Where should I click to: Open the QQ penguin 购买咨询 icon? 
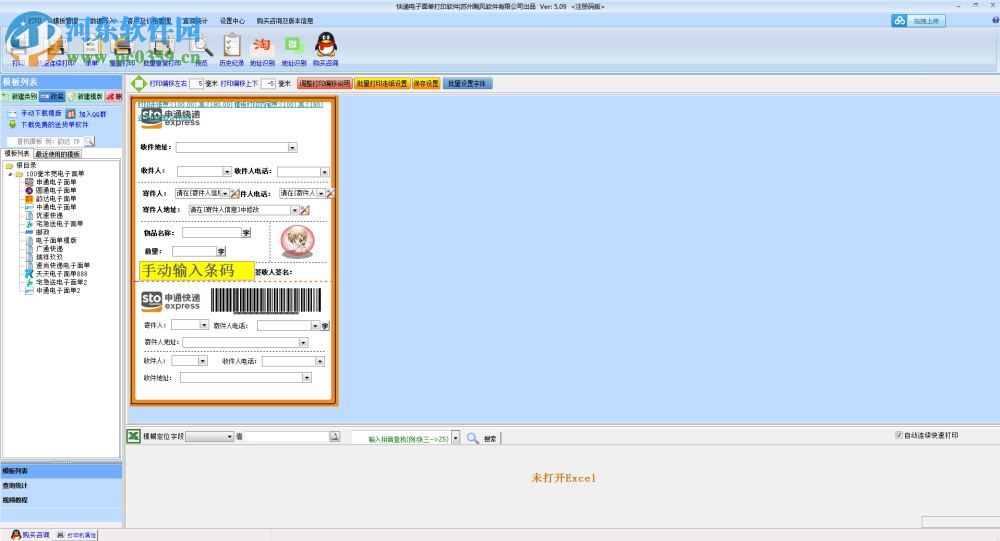pos(326,45)
